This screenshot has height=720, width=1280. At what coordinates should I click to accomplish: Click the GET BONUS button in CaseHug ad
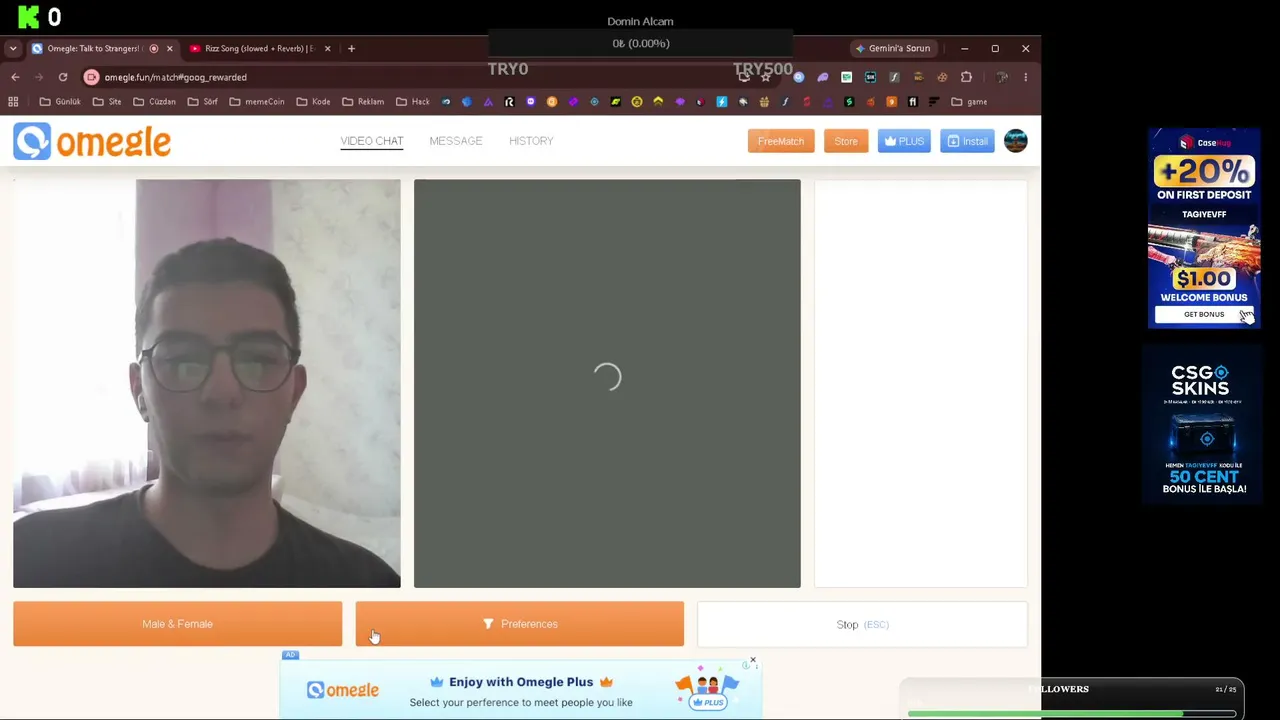coord(1204,314)
